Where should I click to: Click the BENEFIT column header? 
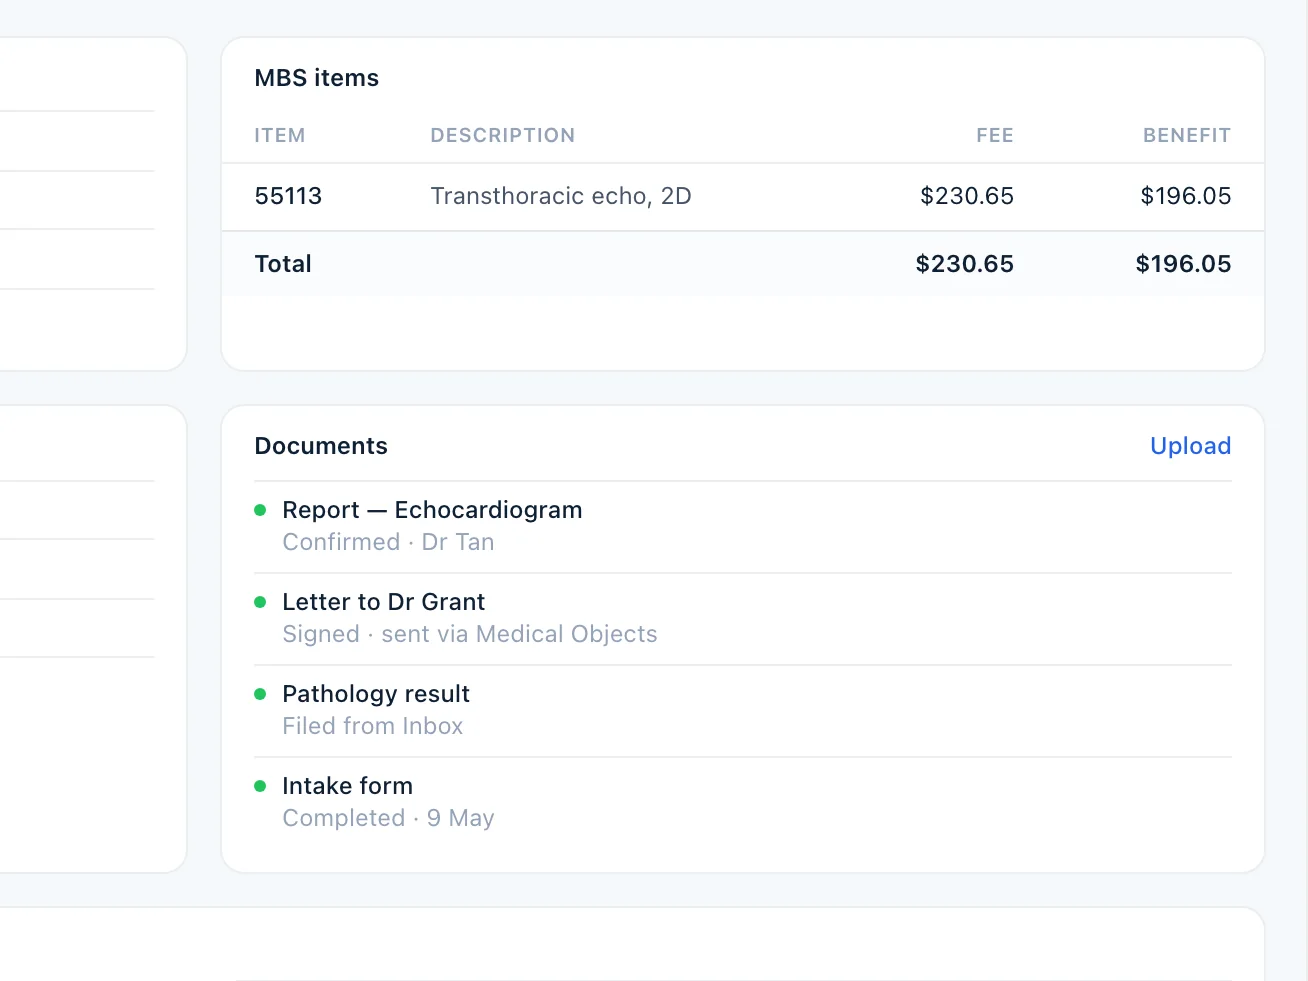1187,136
